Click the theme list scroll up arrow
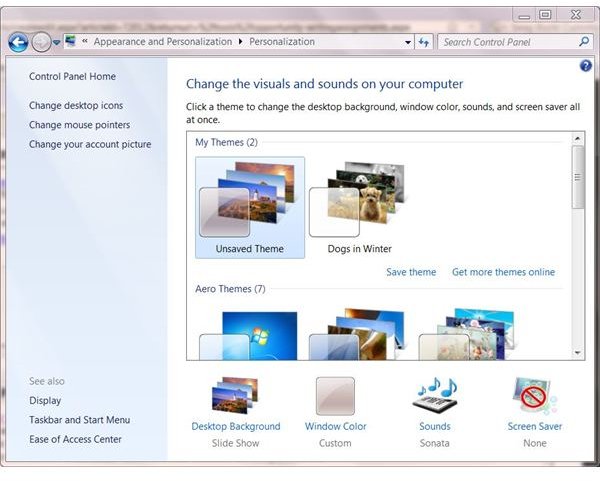Screen dimensions: 600x481 pyautogui.click(x=577, y=138)
